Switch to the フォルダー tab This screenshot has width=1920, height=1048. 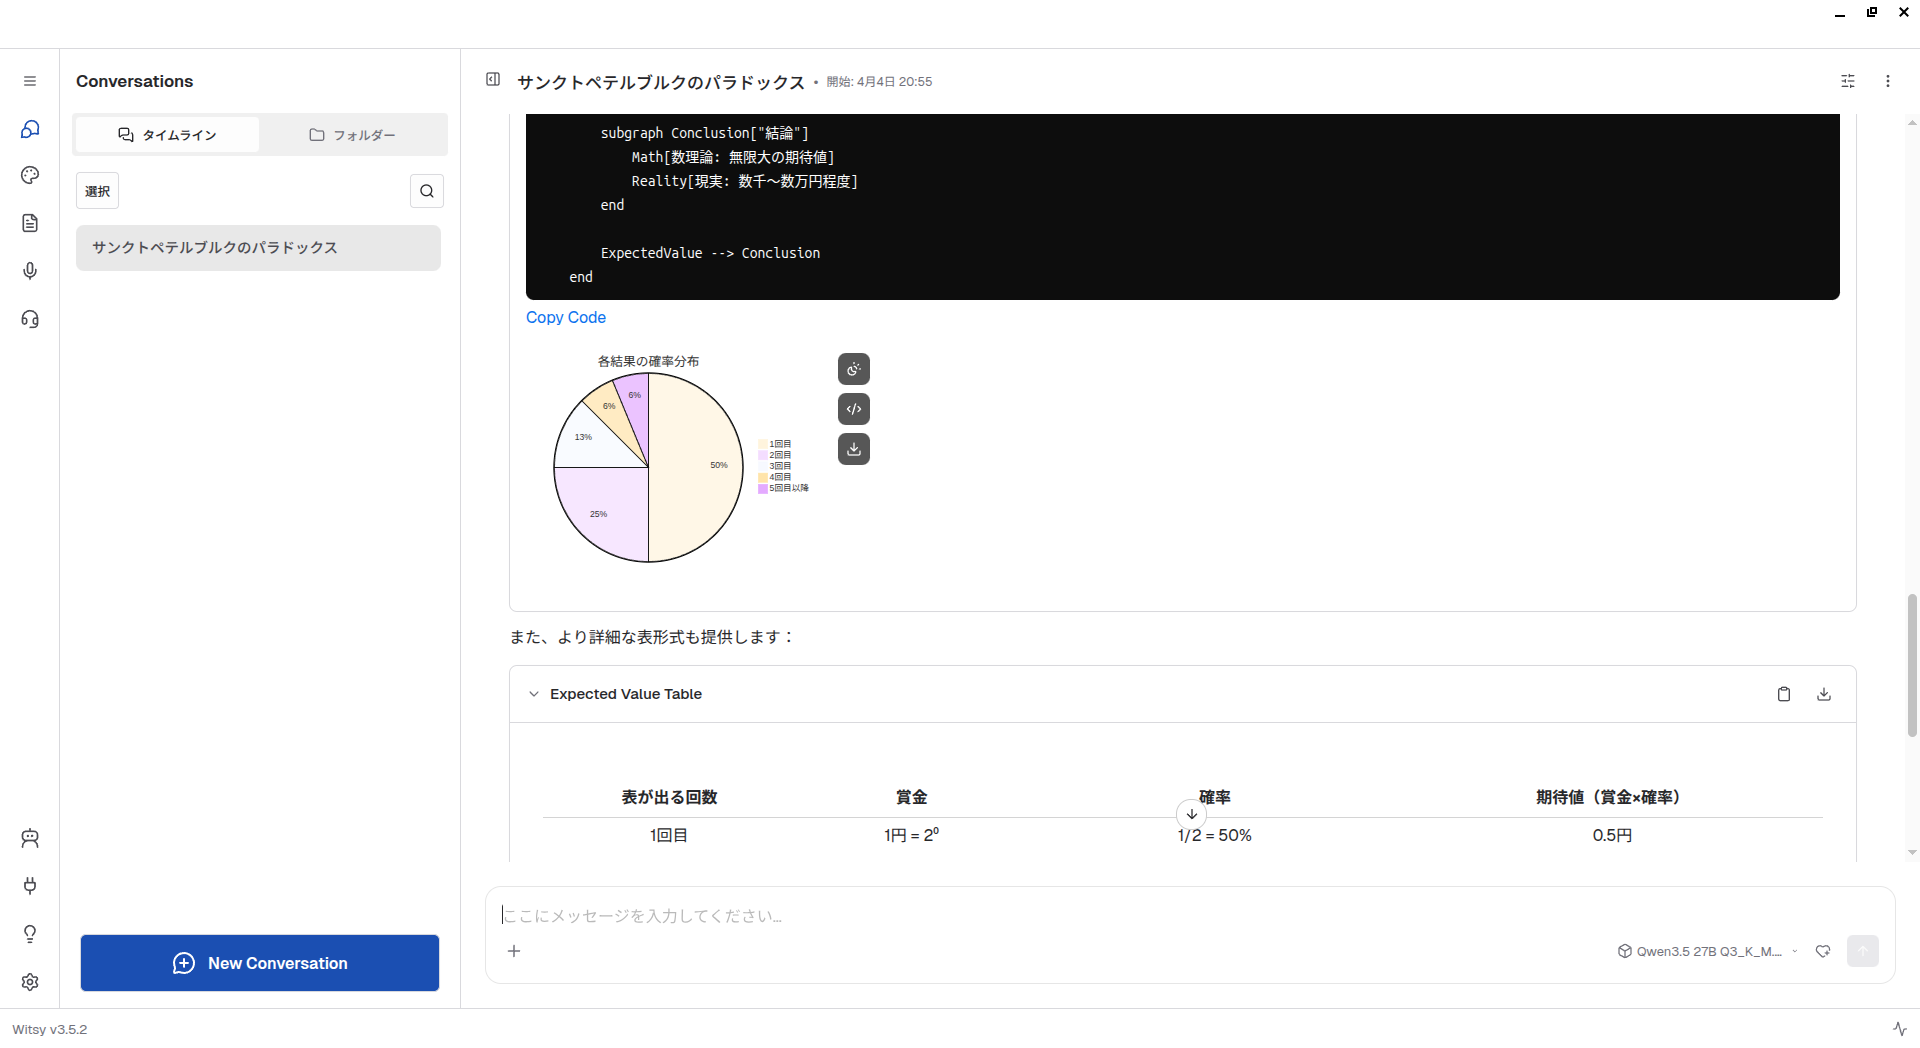[x=352, y=135]
